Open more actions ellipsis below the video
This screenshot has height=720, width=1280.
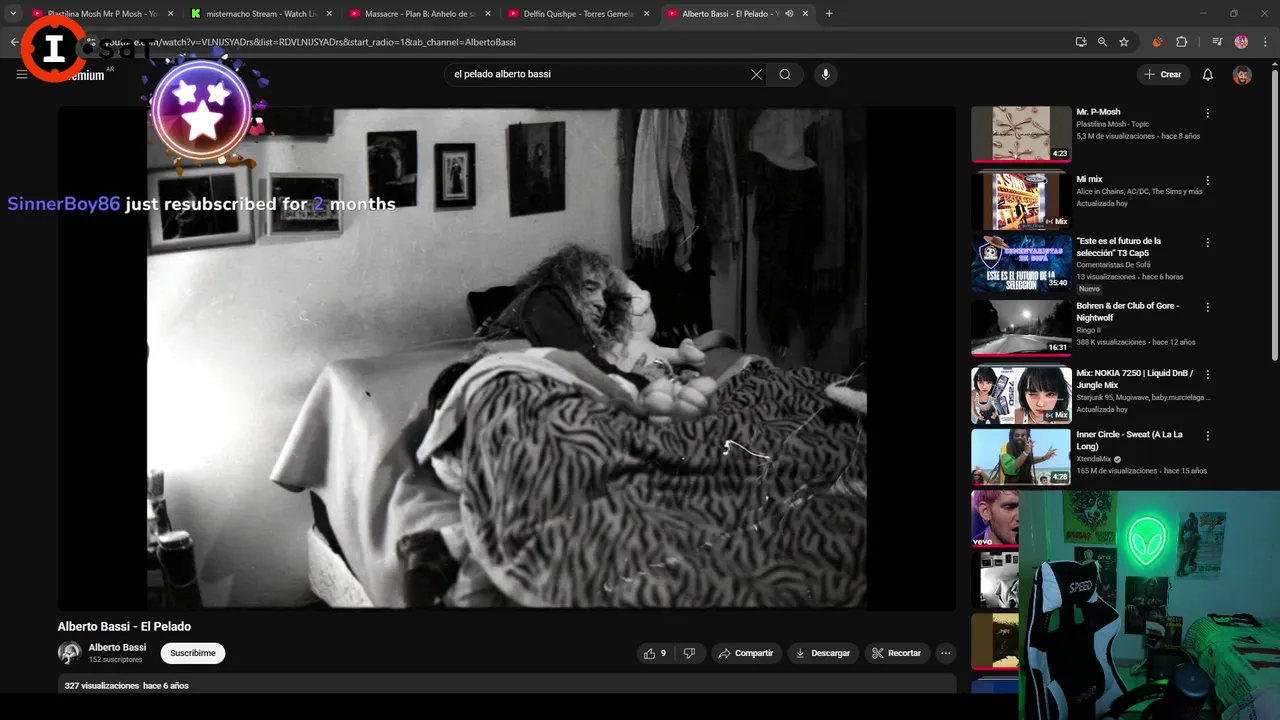tap(945, 653)
